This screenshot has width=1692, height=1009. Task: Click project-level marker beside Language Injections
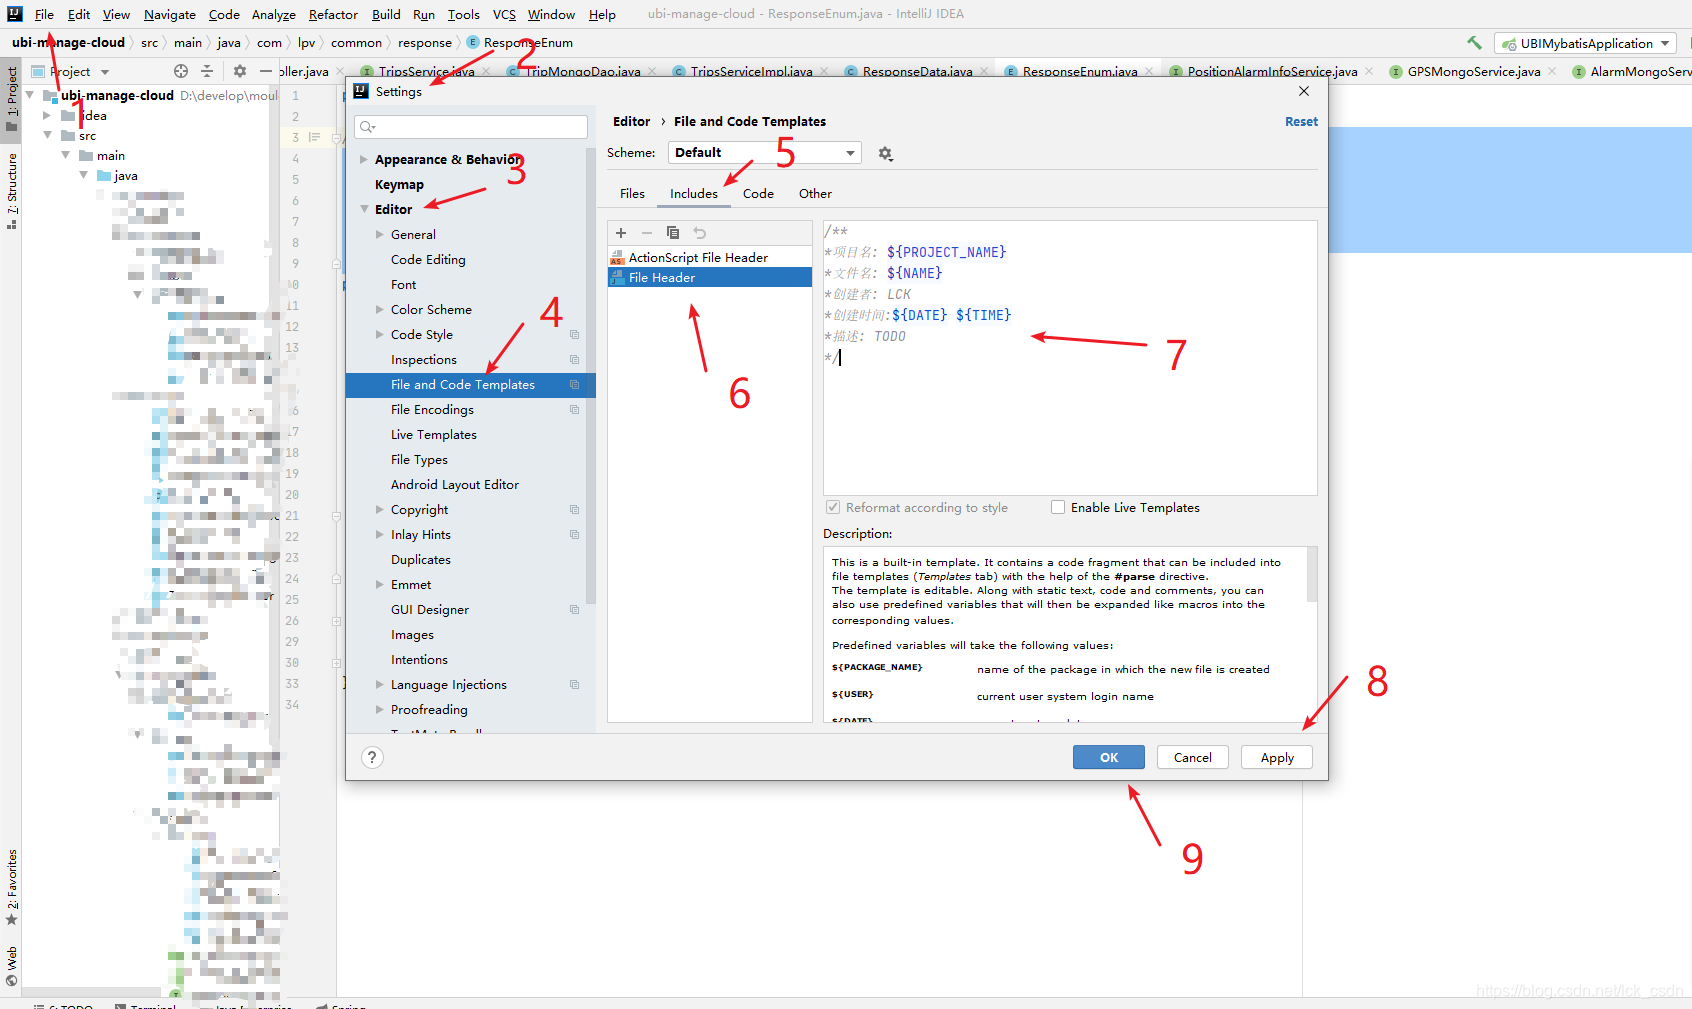pyautogui.click(x=574, y=685)
